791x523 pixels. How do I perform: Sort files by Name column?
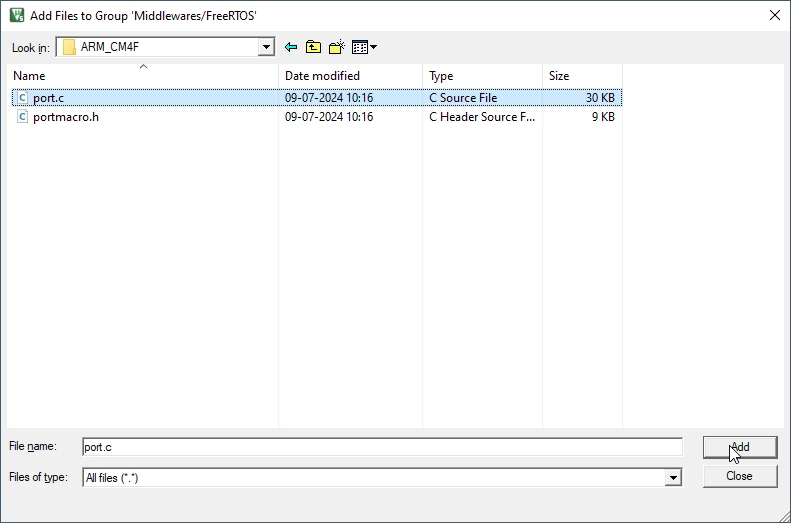click(140, 76)
